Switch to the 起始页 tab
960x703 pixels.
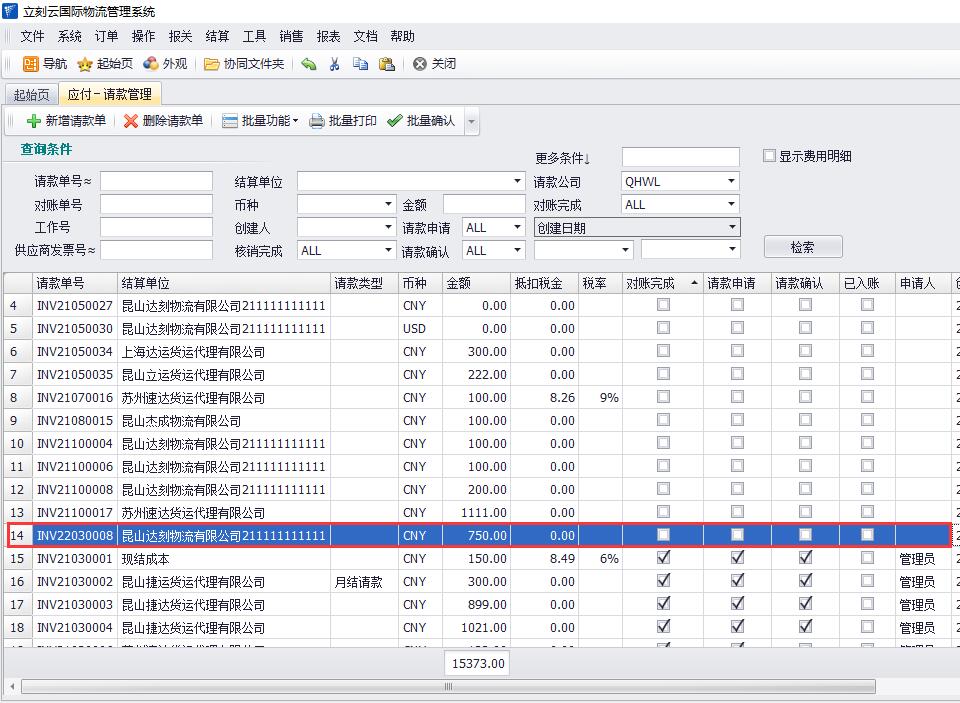click(x=30, y=95)
